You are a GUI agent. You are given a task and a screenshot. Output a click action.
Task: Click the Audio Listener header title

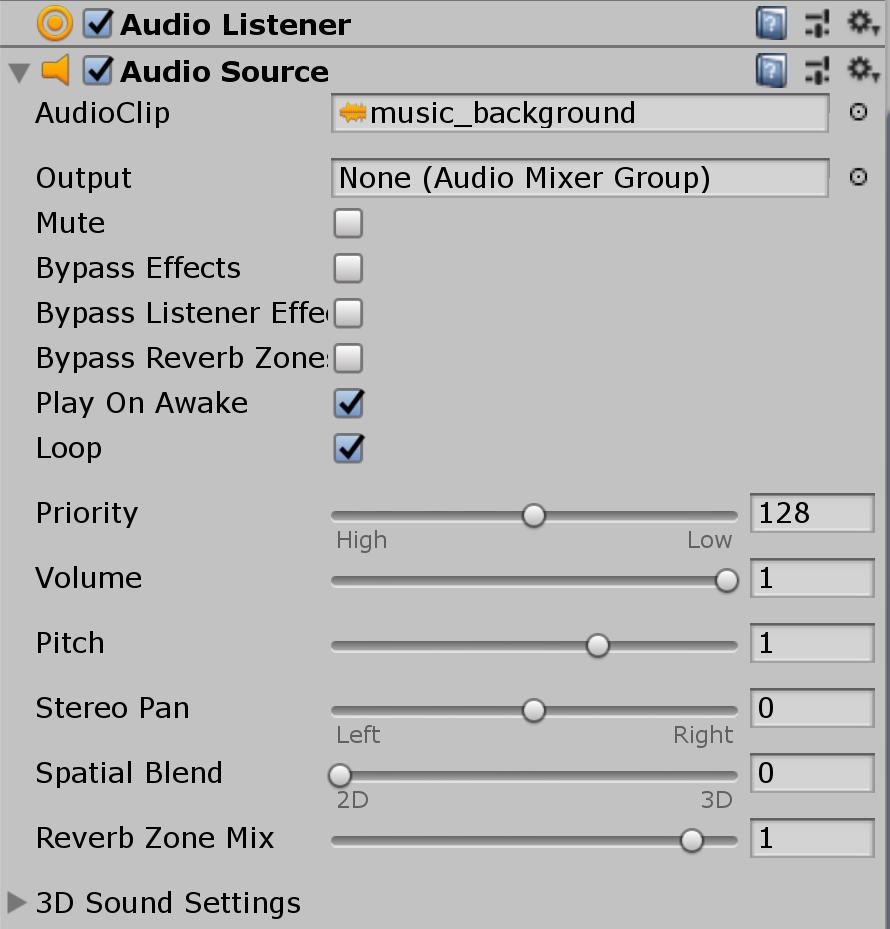click(x=235, y=25)
